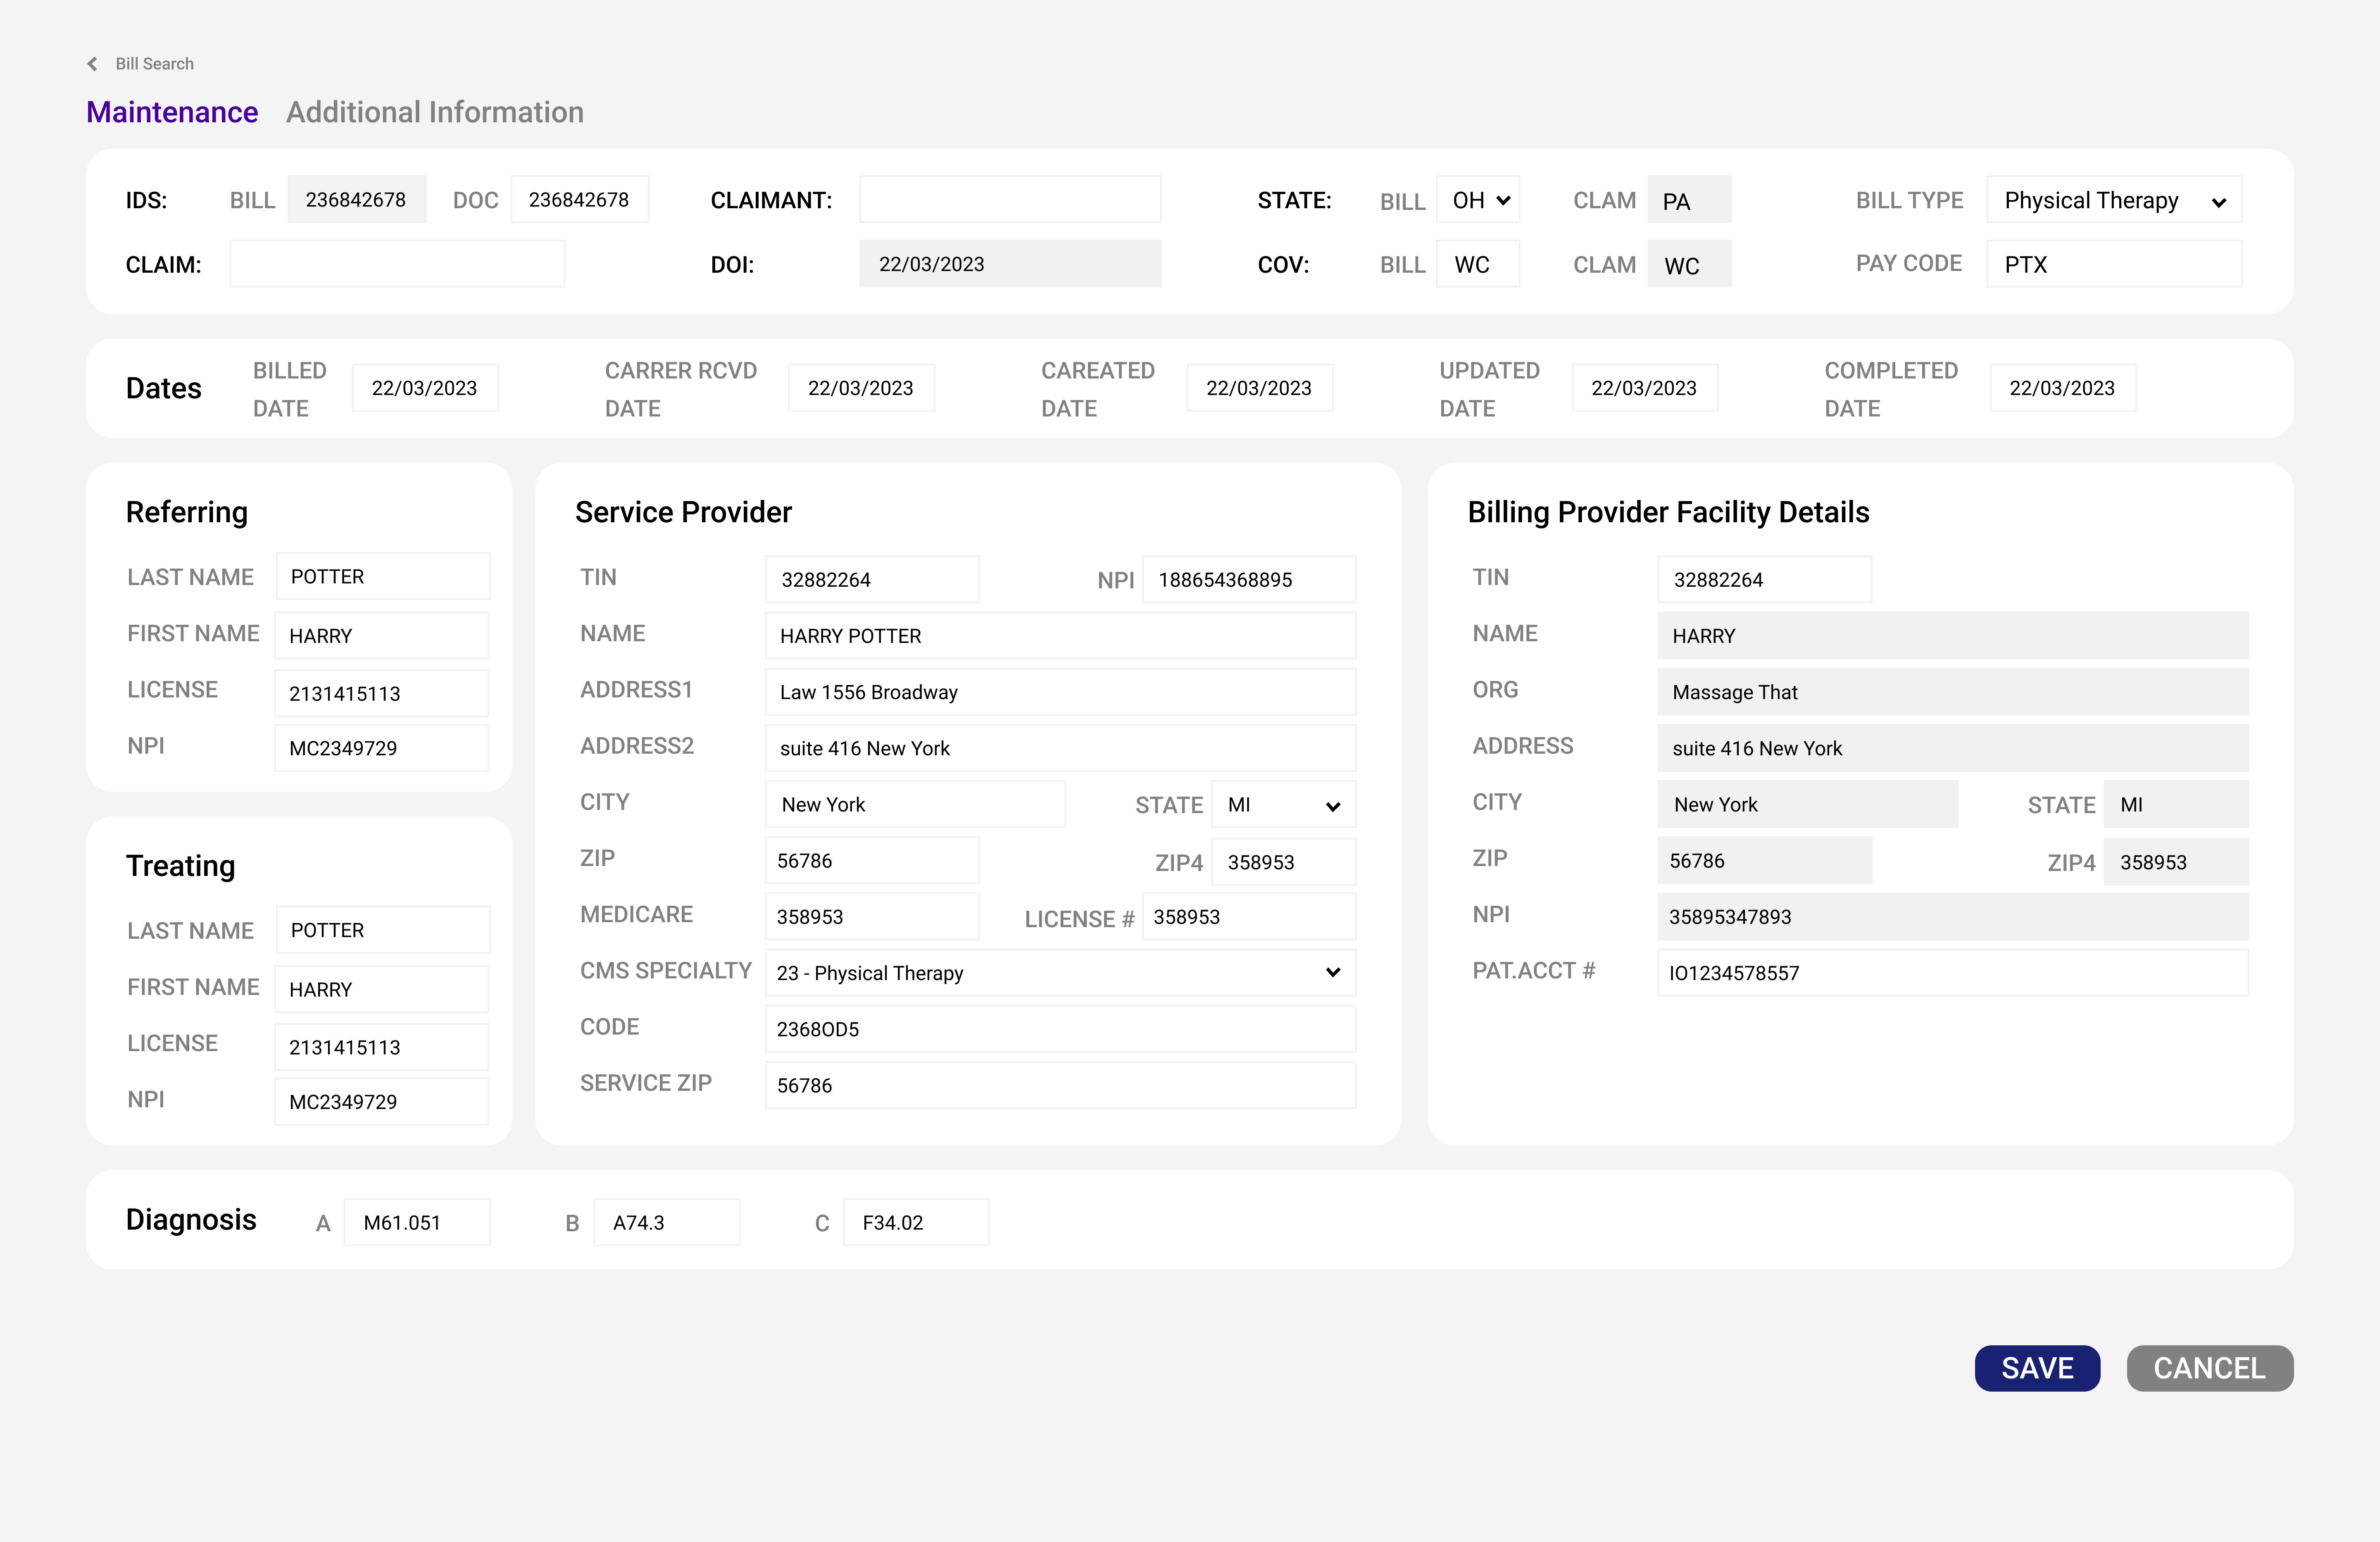Edit Treating Last Name POTTER
Viewport: 2380px width, 1542px height.
pos(383,930)
